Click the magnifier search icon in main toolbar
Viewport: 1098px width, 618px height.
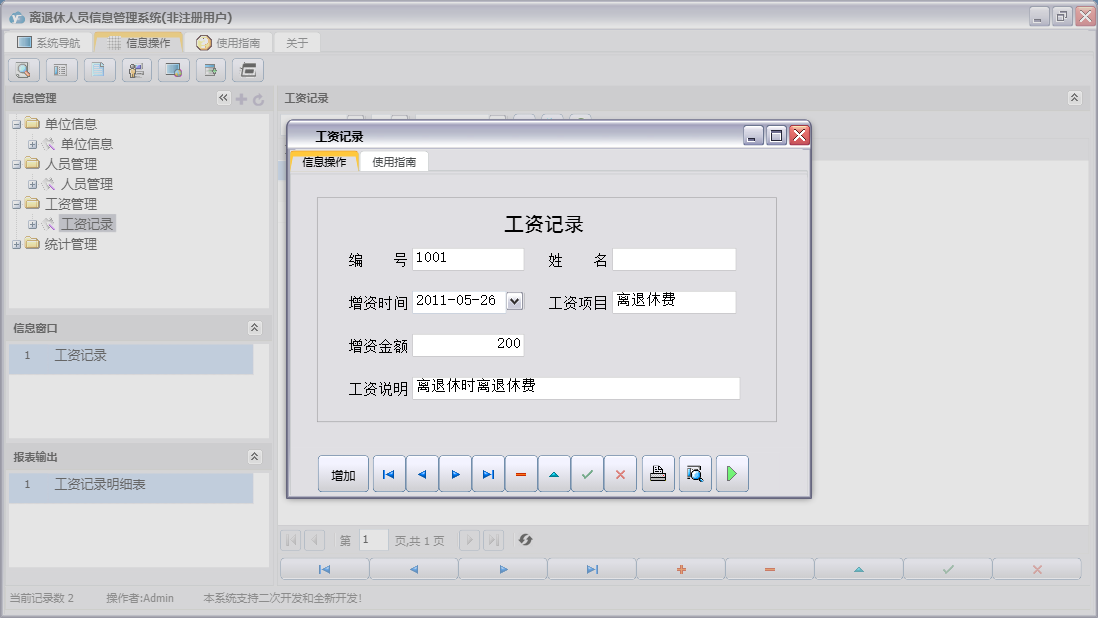tap(24, 70)
